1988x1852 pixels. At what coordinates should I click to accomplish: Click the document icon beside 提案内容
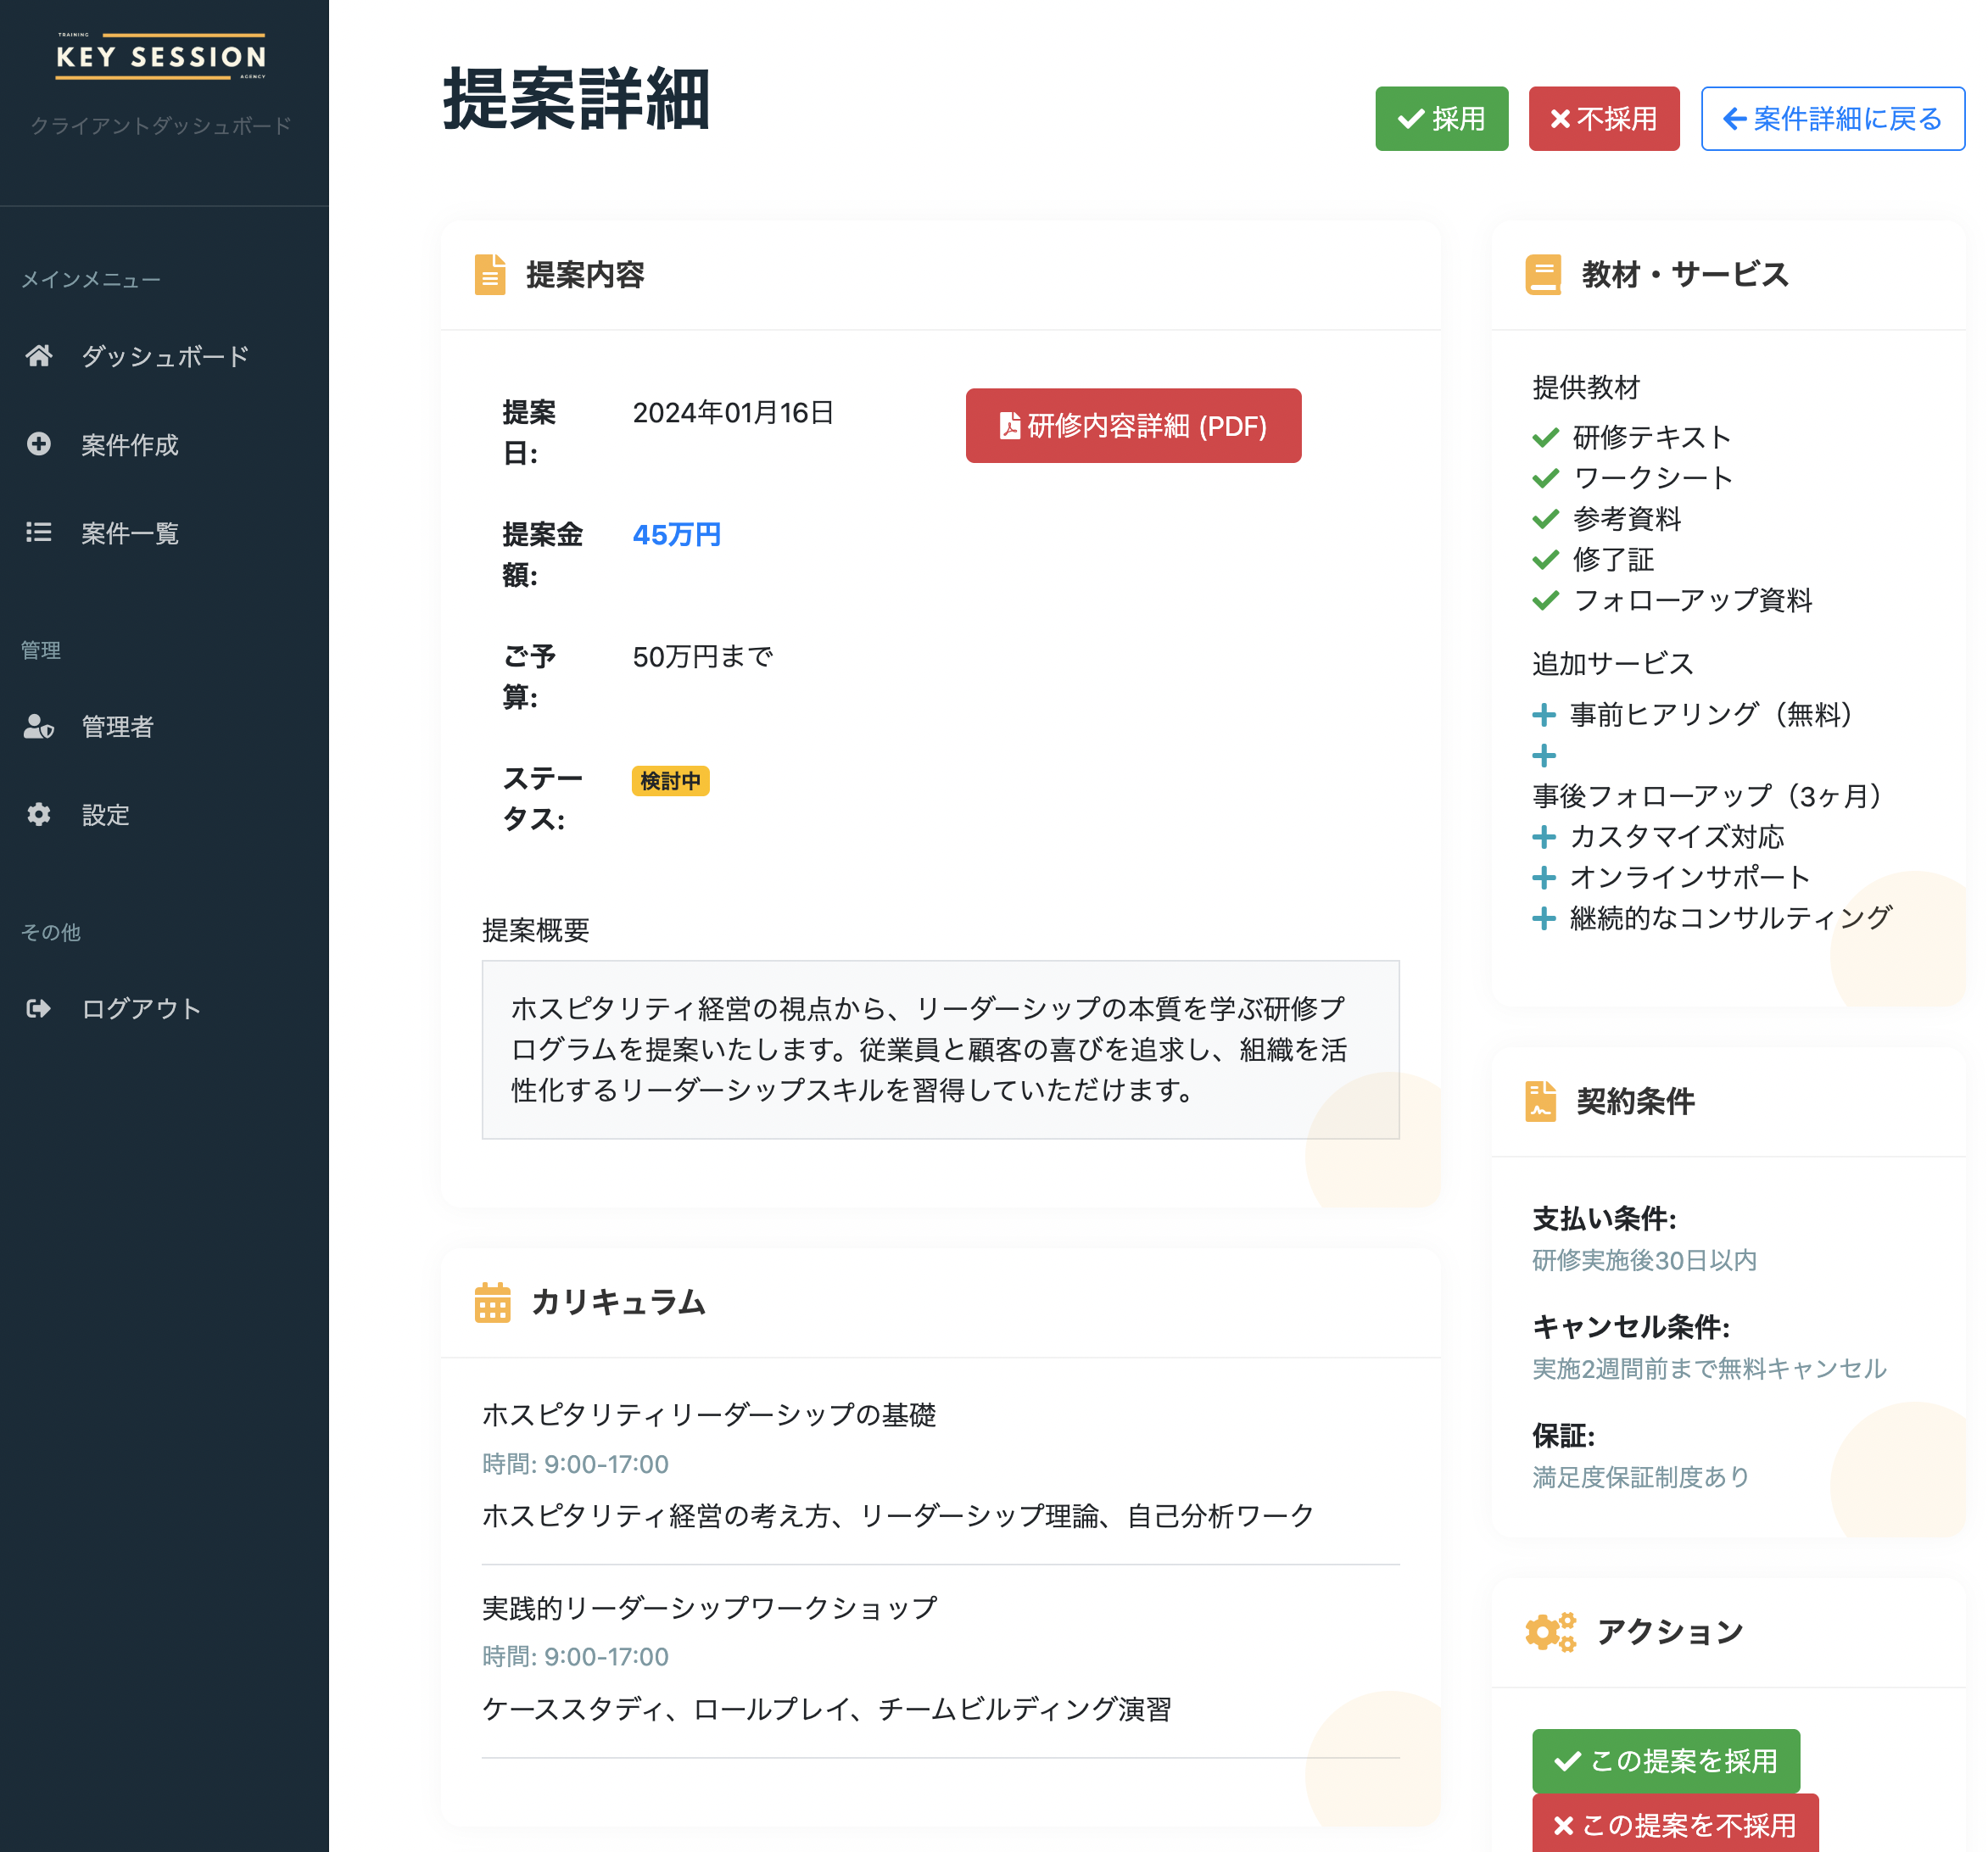[490, 275]
